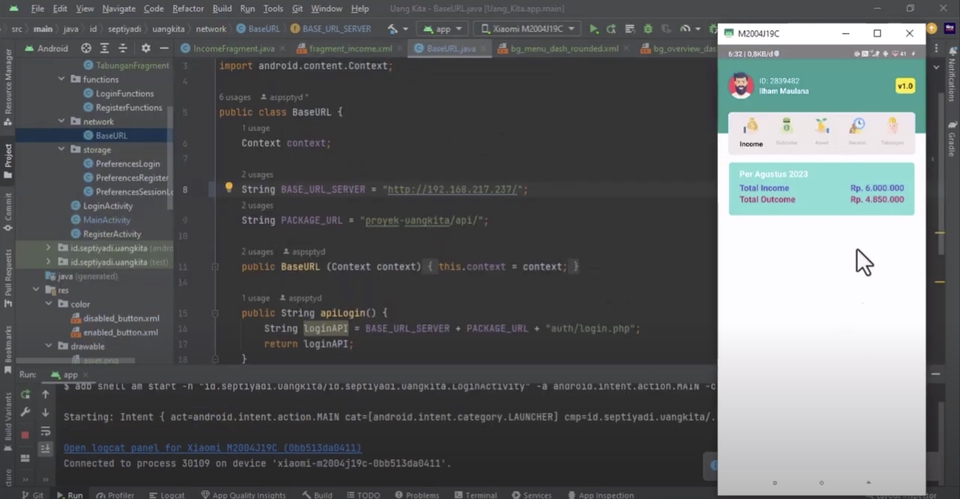Click the collapse all icon in Project panel
The width and height of the screenshot is (960, 499).
click(123, 48)
